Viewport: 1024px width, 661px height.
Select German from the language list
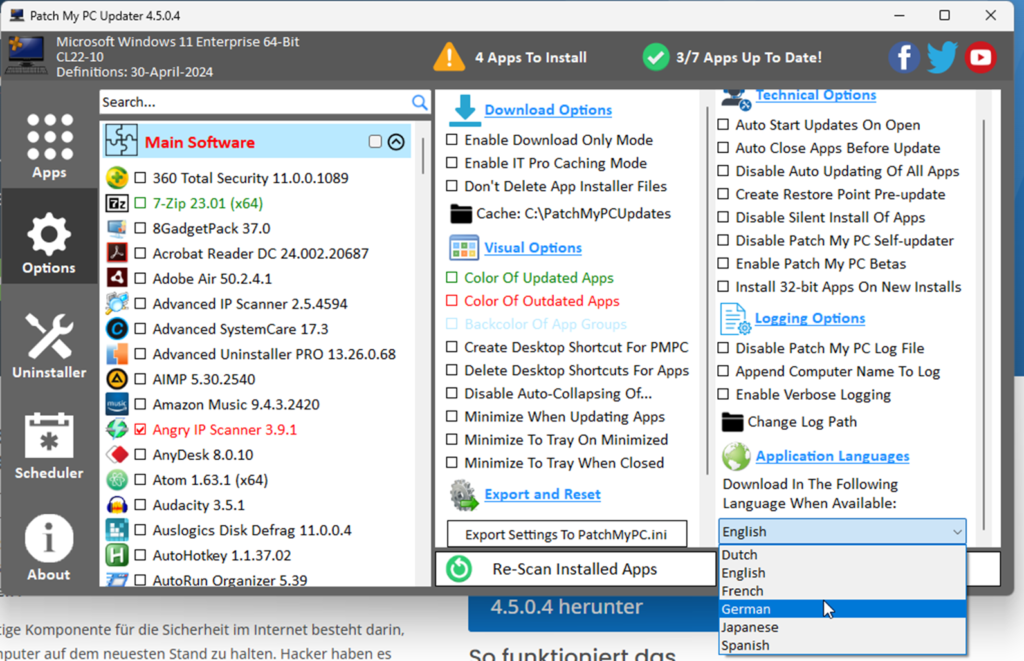746,609
